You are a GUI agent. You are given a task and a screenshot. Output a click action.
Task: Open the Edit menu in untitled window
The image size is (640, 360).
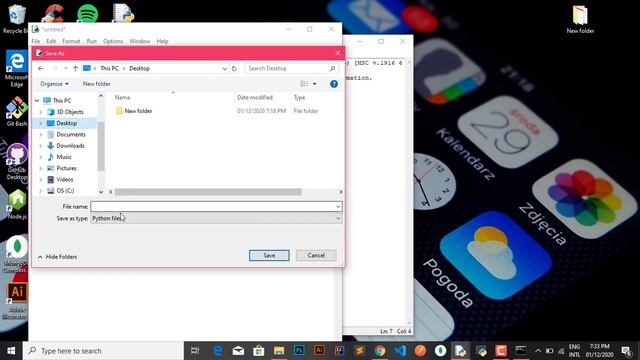click(x=51, y=41)
